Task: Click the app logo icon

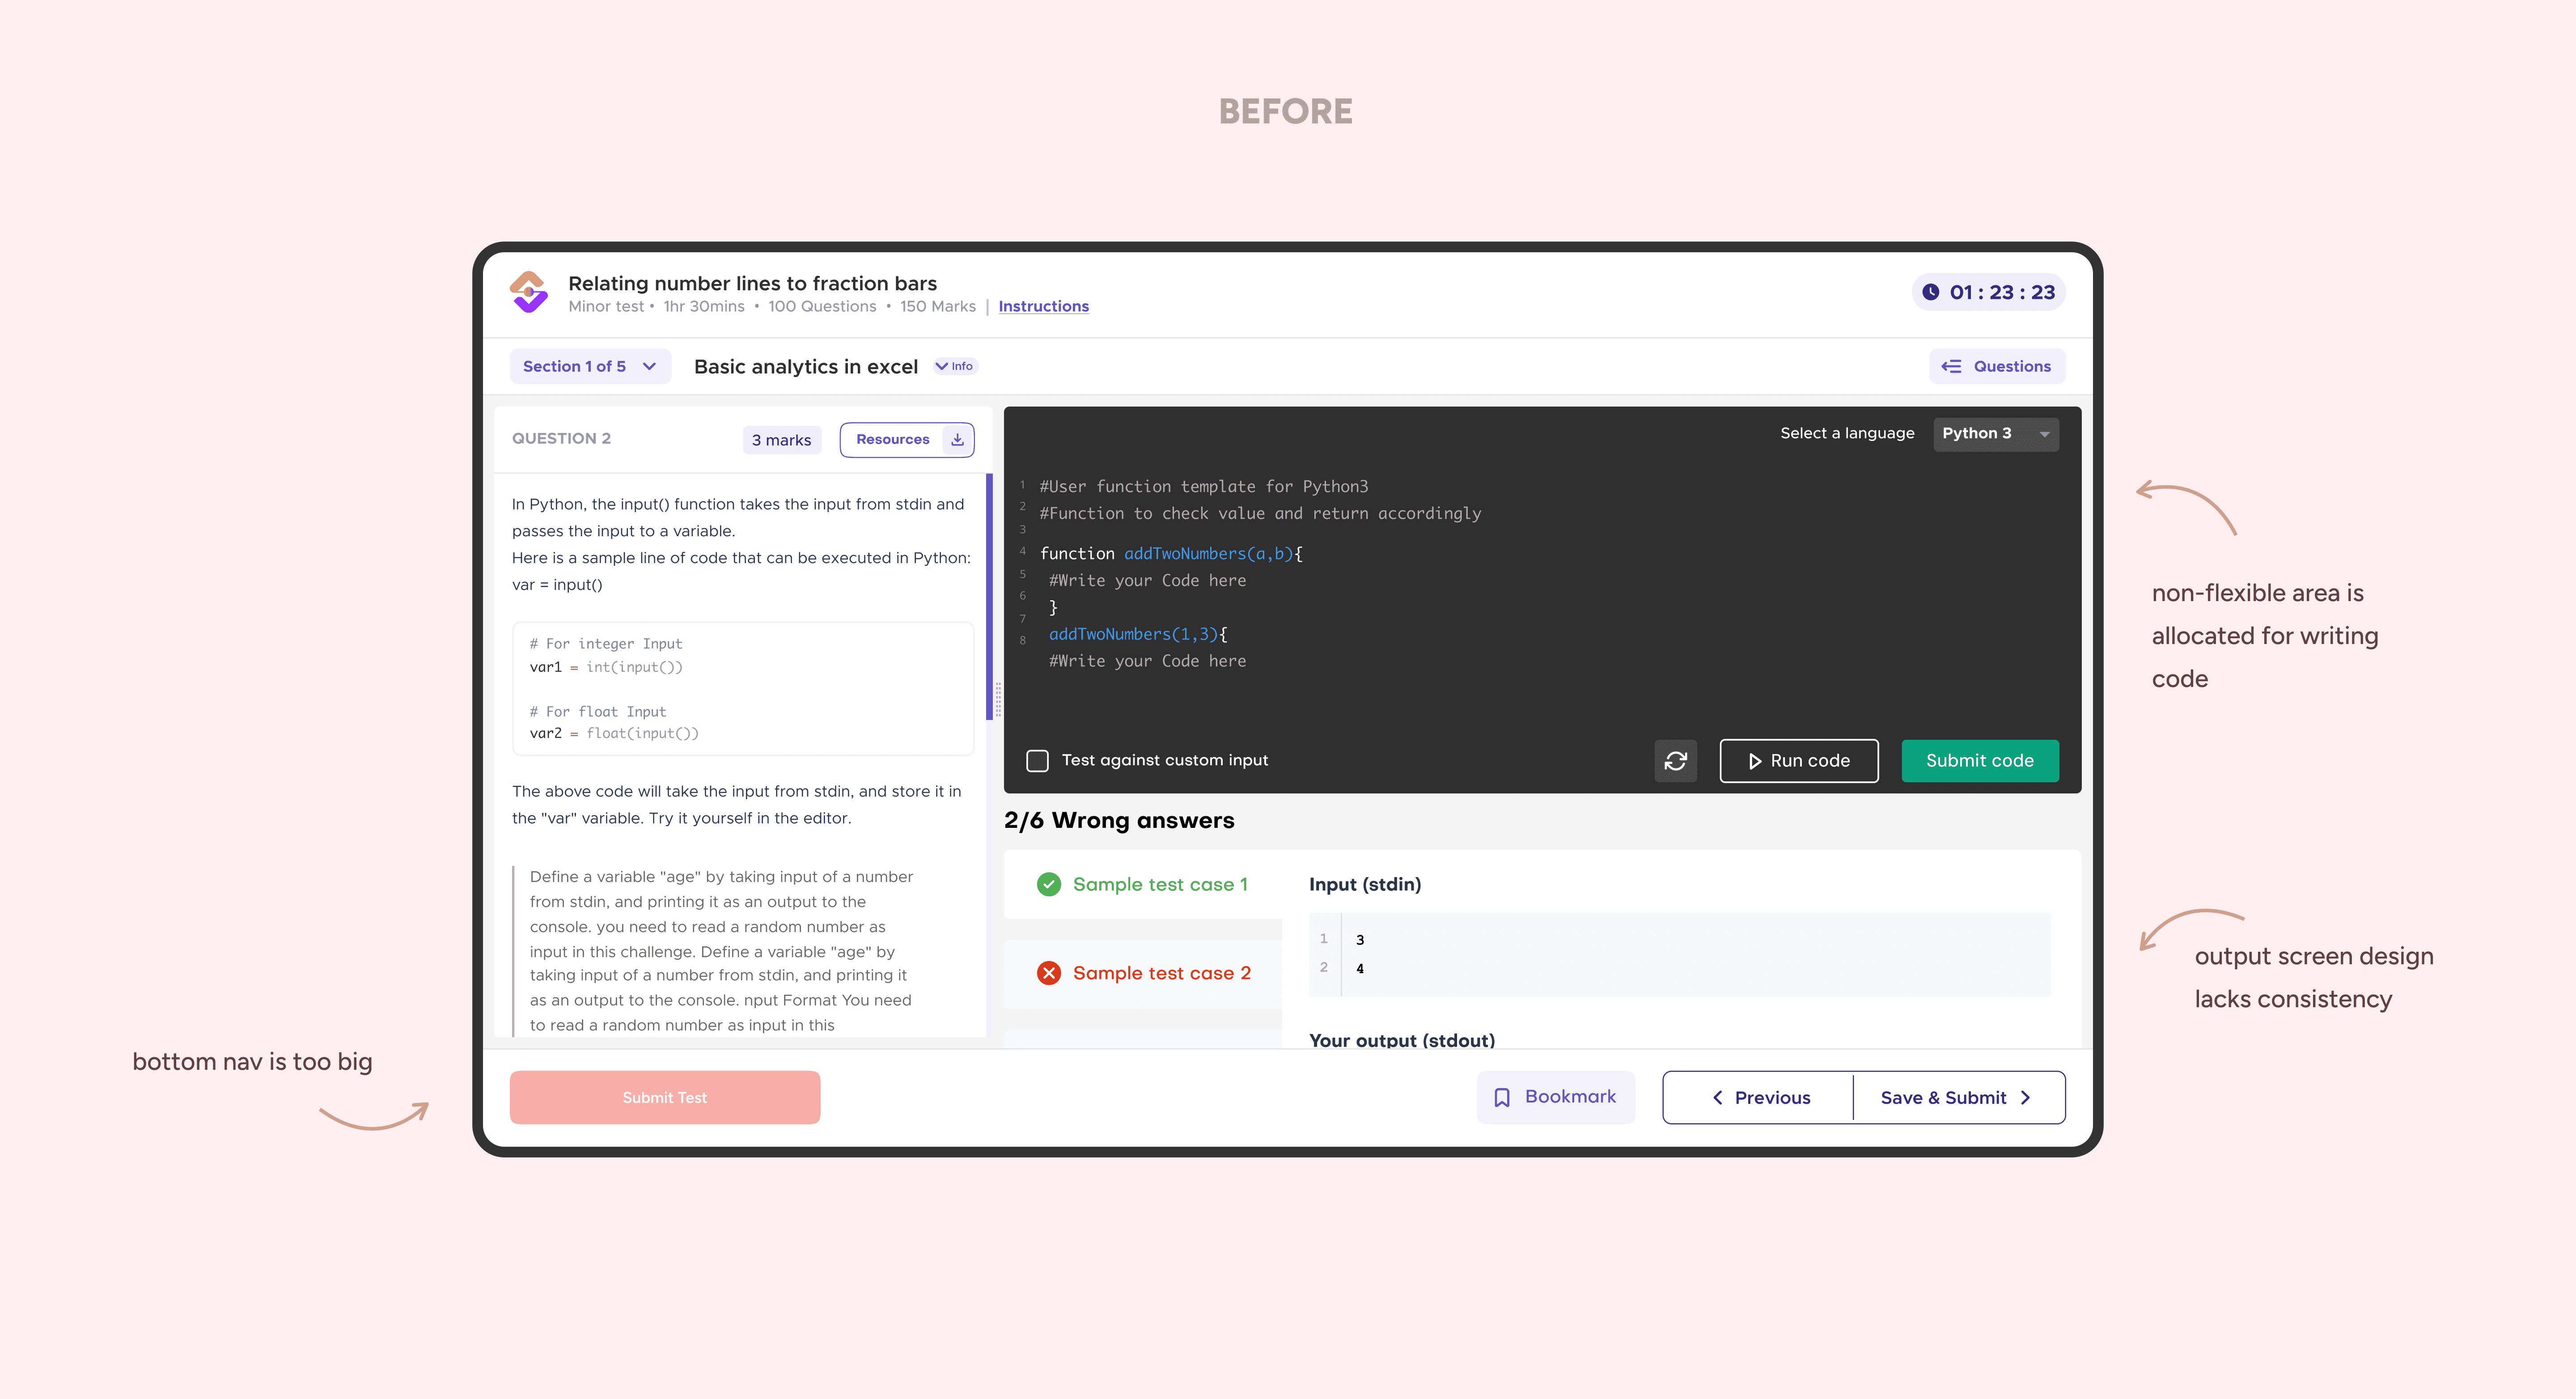Action: [529, 292]
